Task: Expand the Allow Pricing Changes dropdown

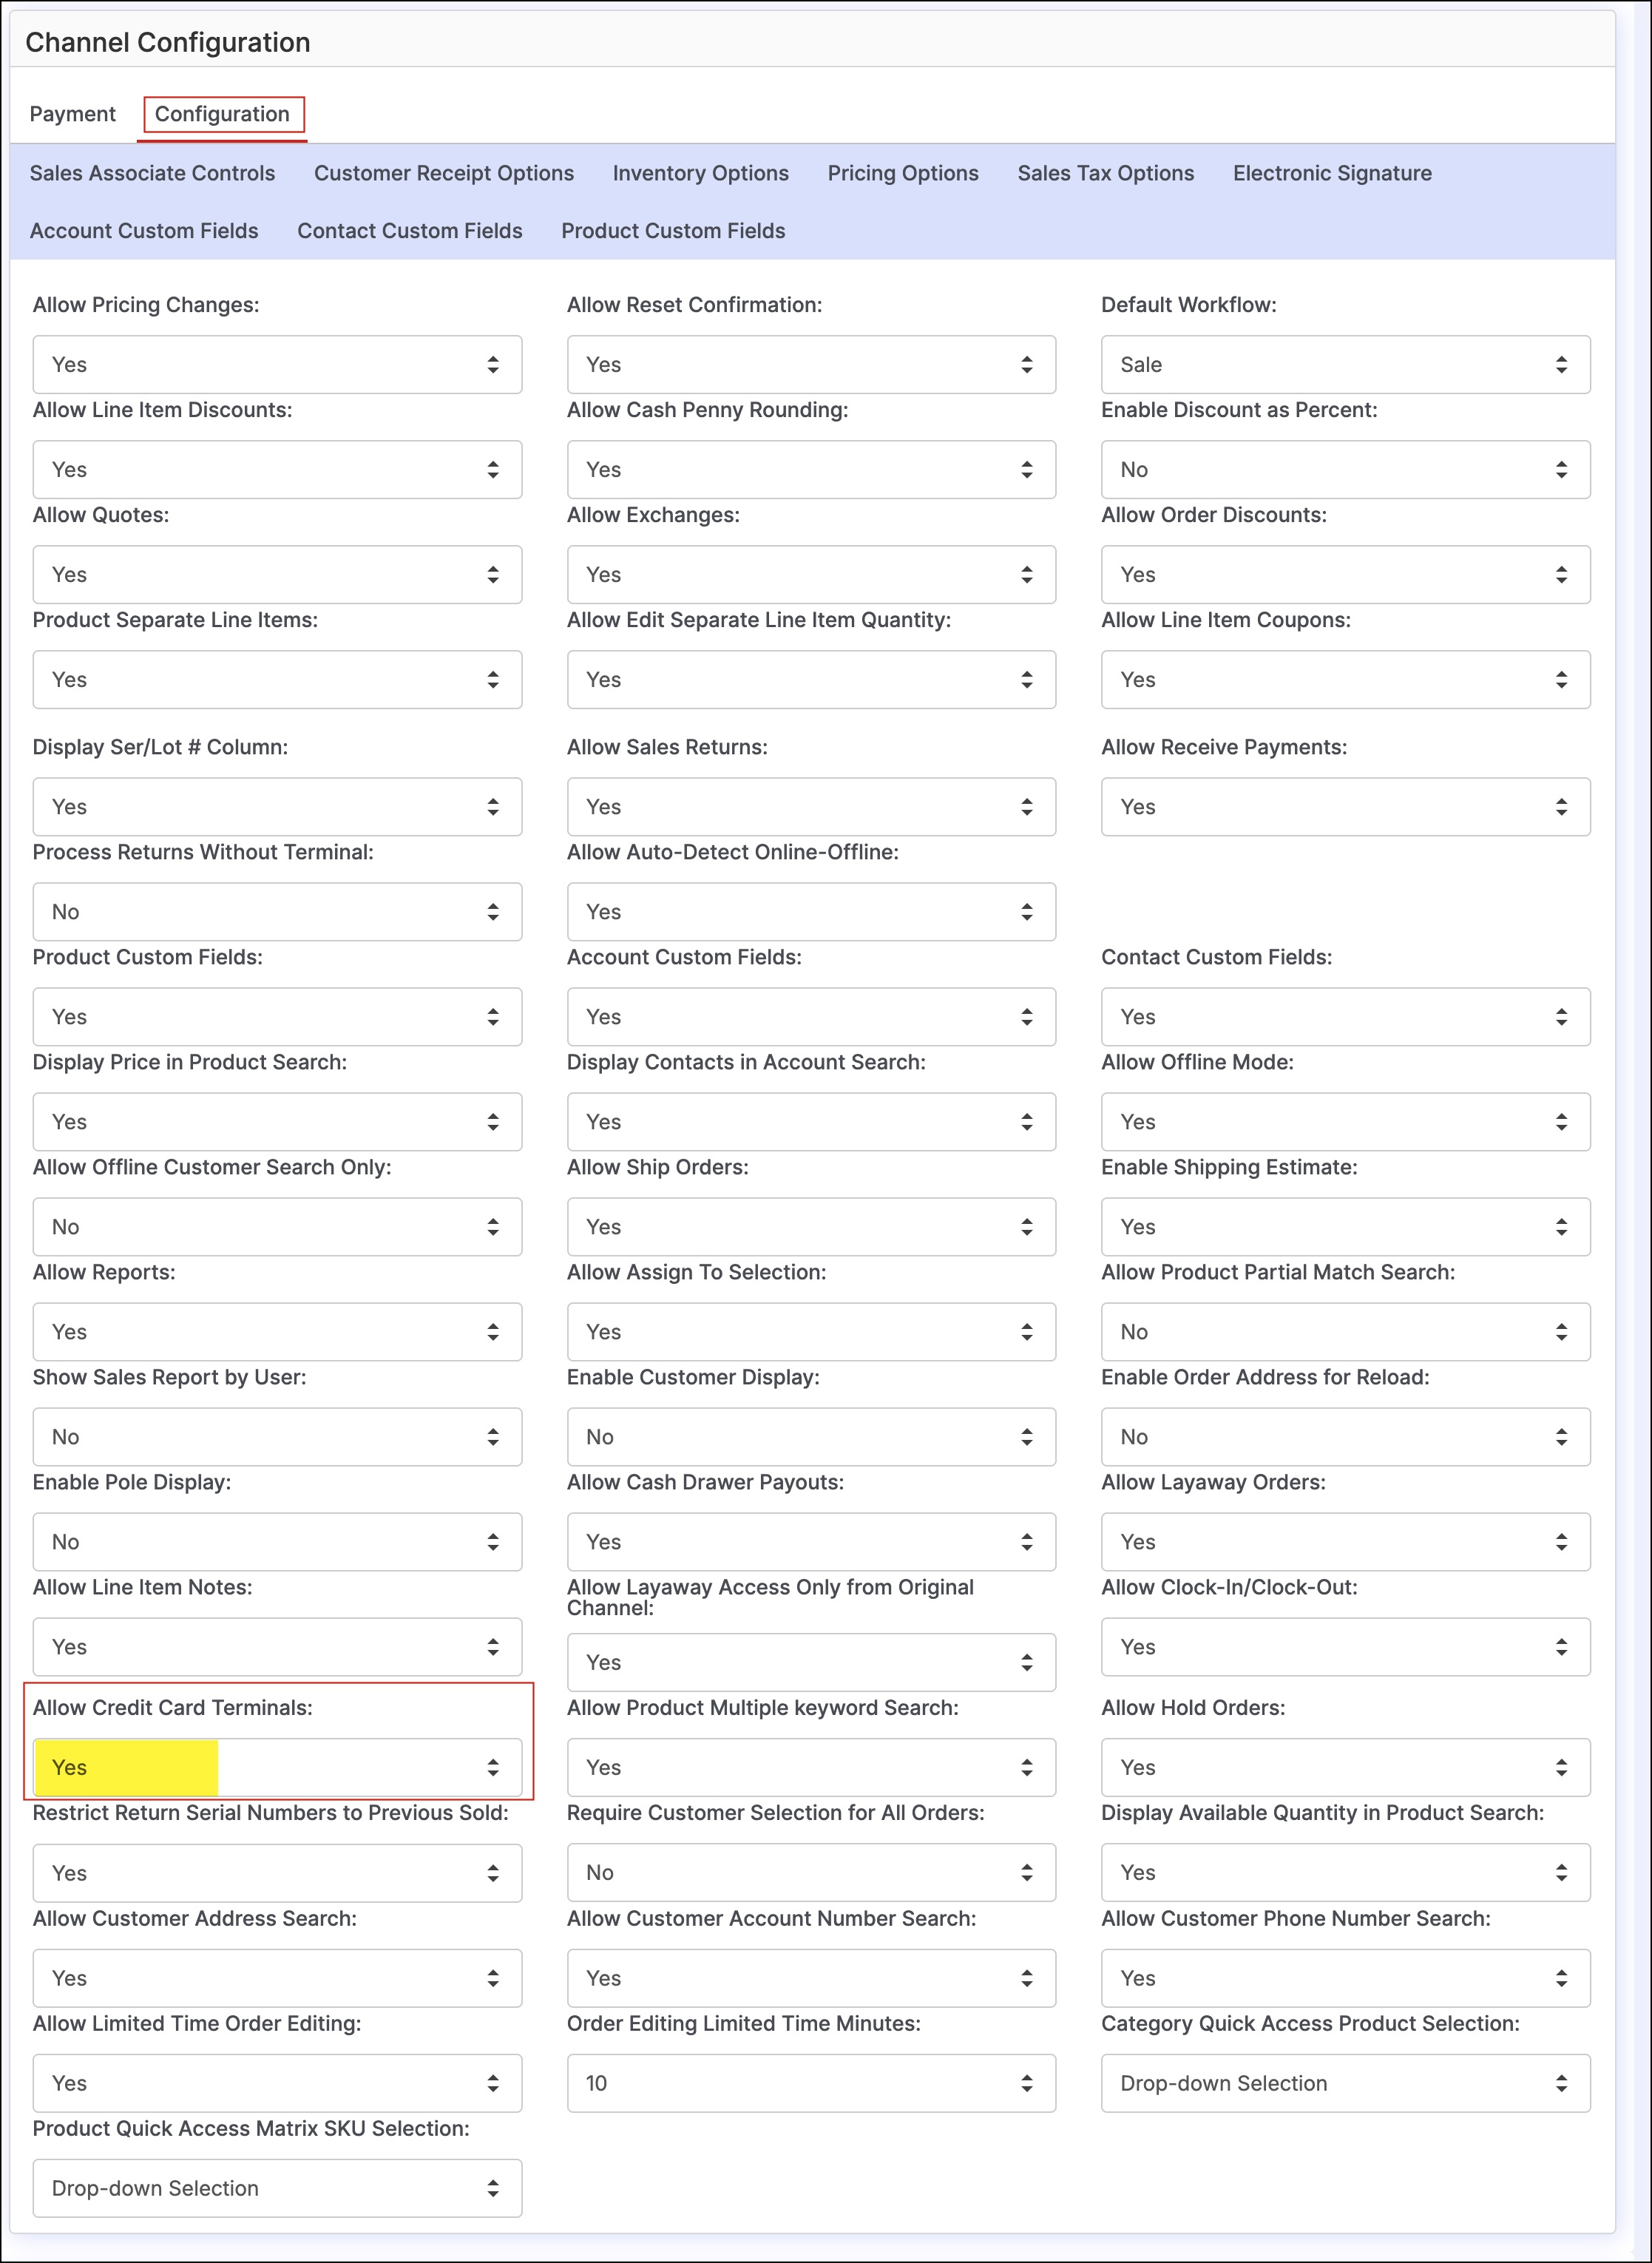Action: [277, 365]
